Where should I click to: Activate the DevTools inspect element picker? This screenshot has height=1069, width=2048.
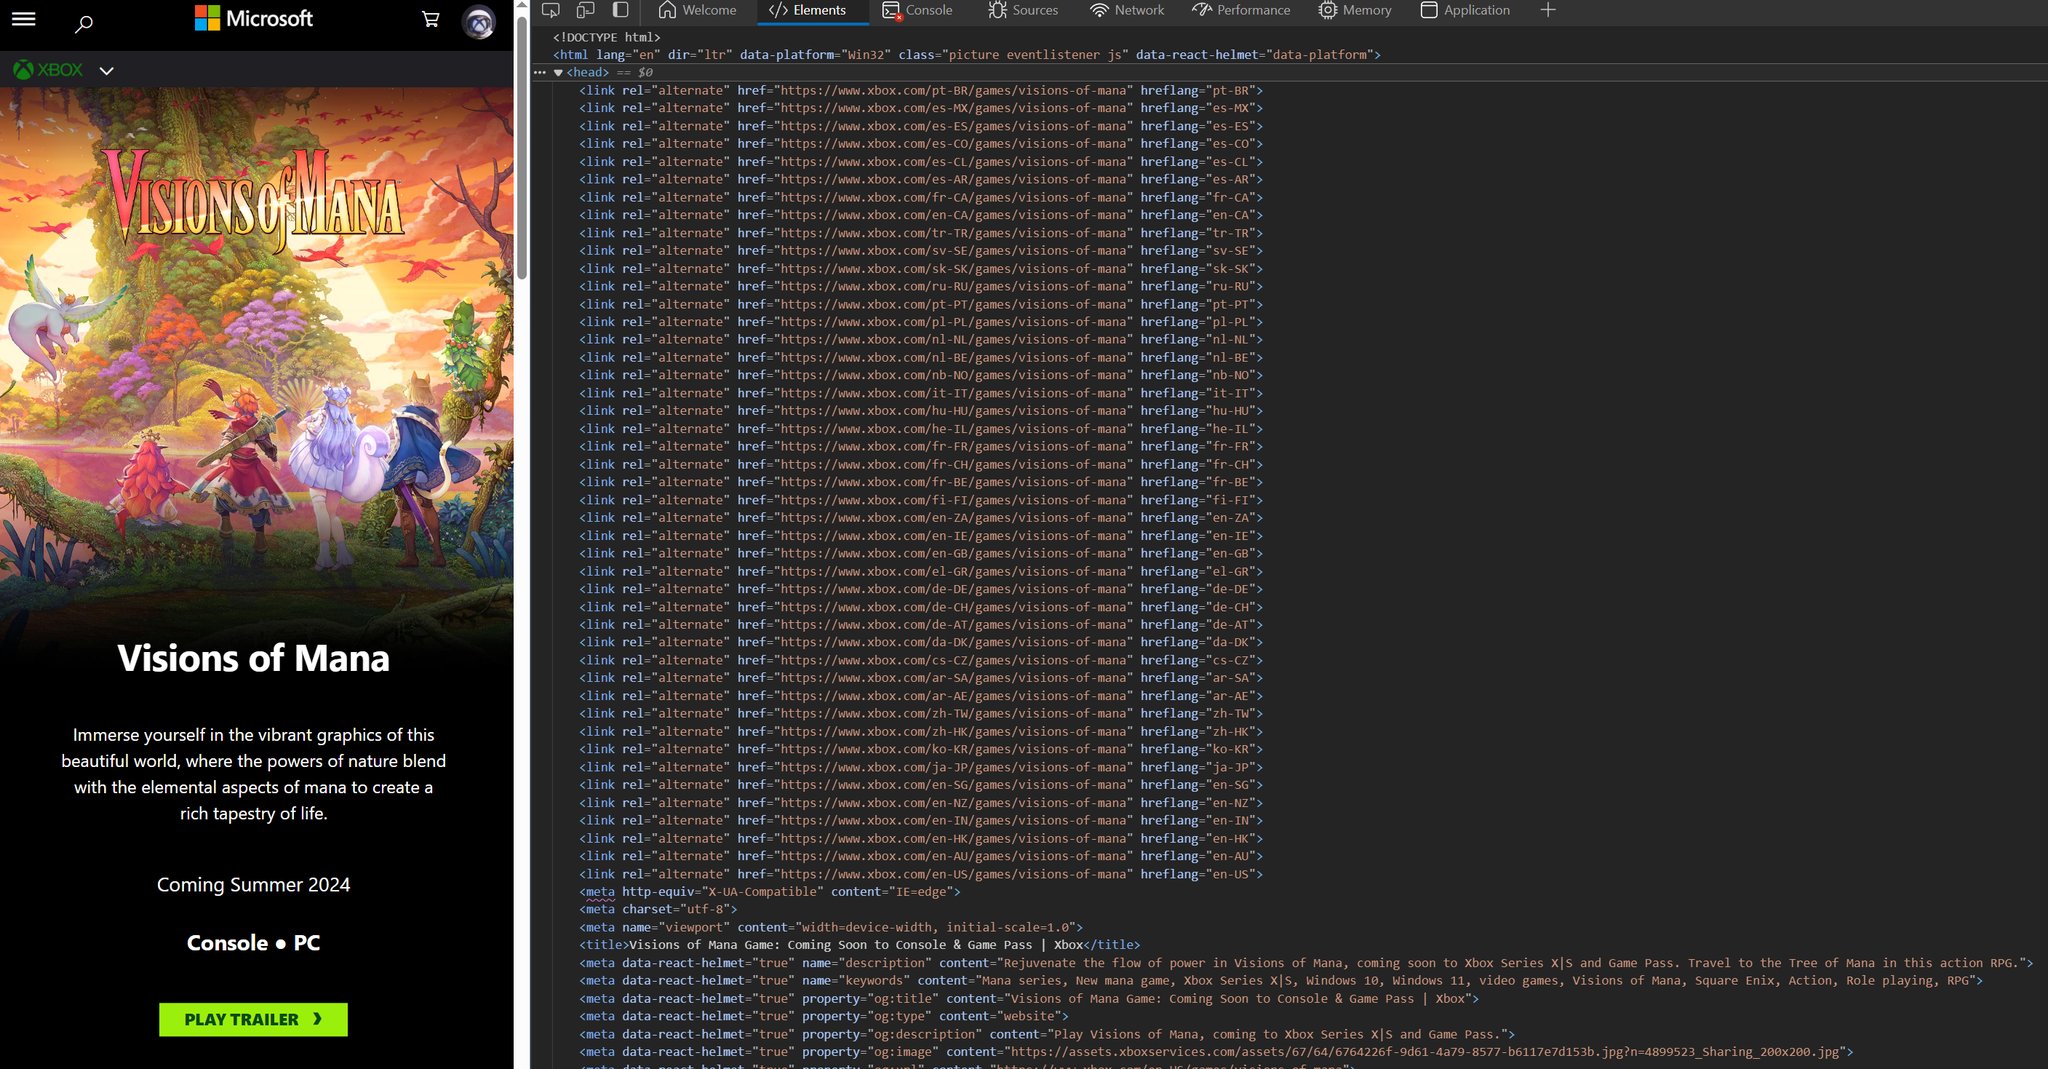[551, 10]
